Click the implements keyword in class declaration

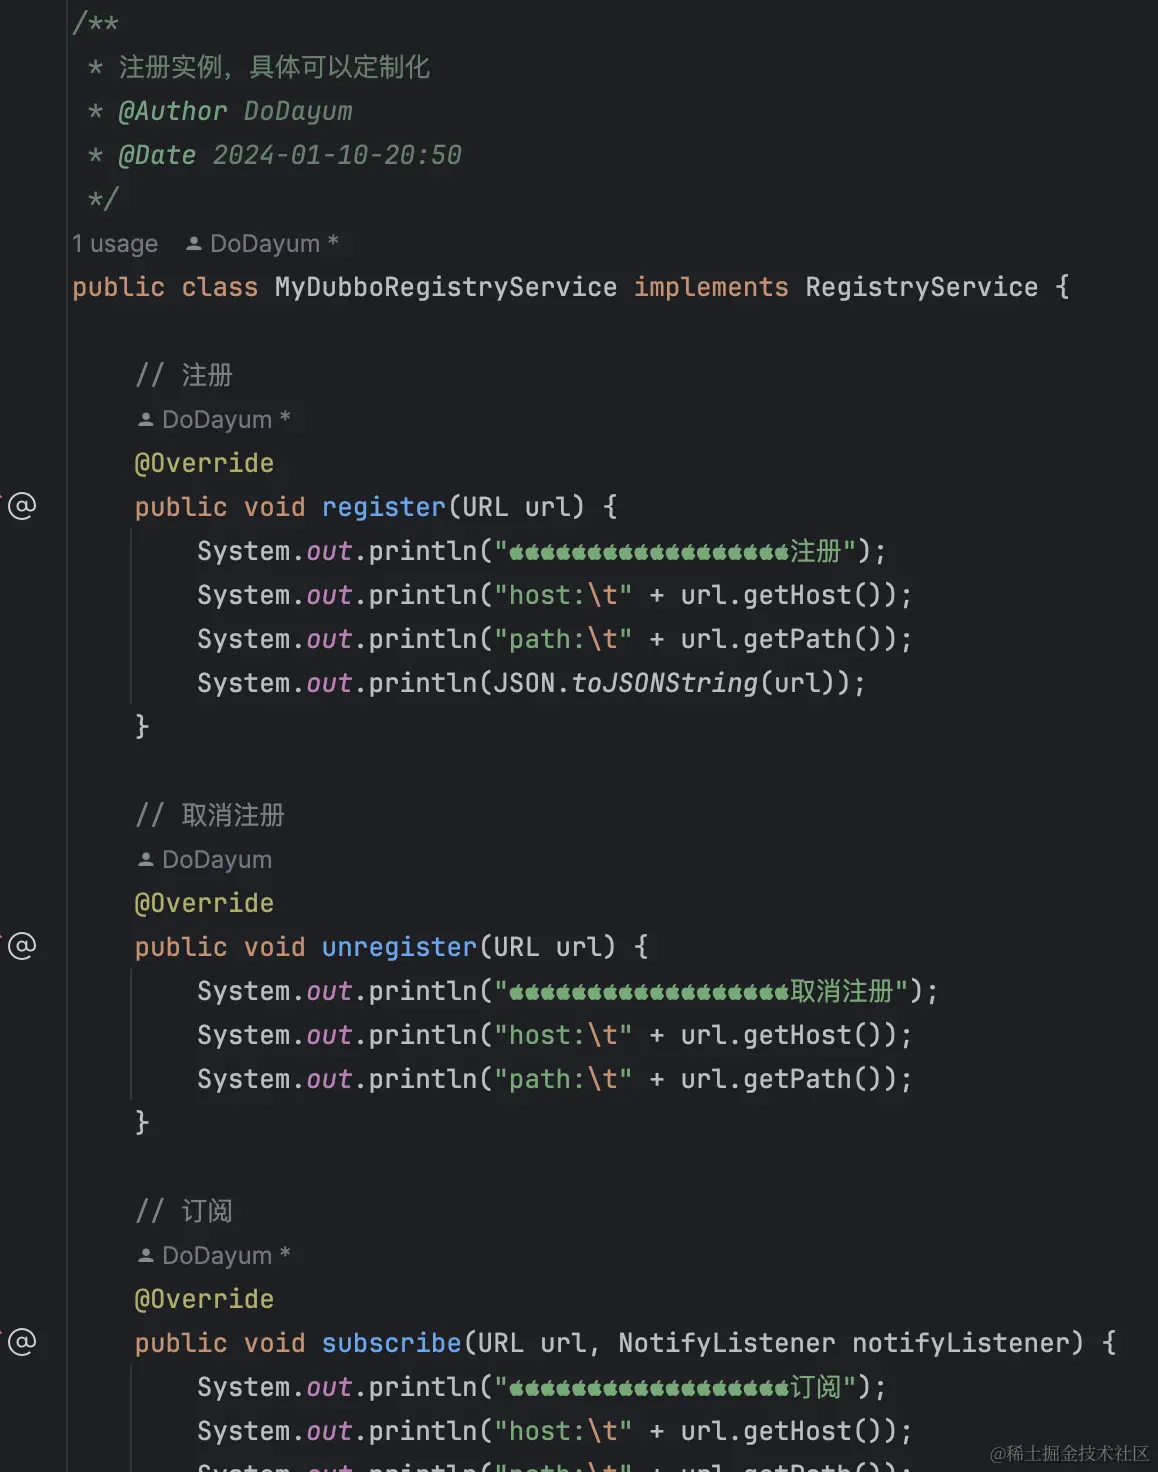711,288
